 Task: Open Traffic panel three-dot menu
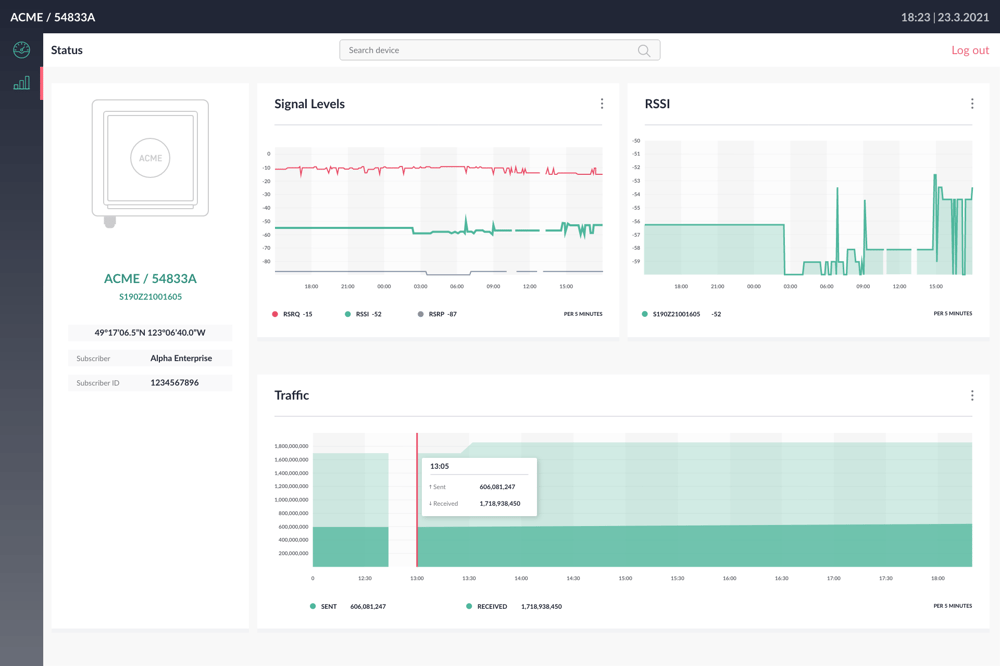click(x=972, y=396)
